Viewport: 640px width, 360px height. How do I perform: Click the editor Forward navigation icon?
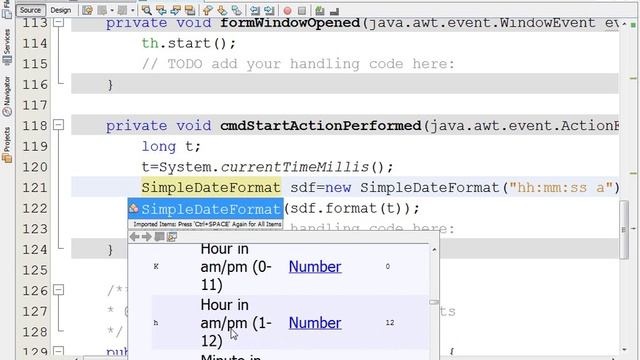[122, 10]
